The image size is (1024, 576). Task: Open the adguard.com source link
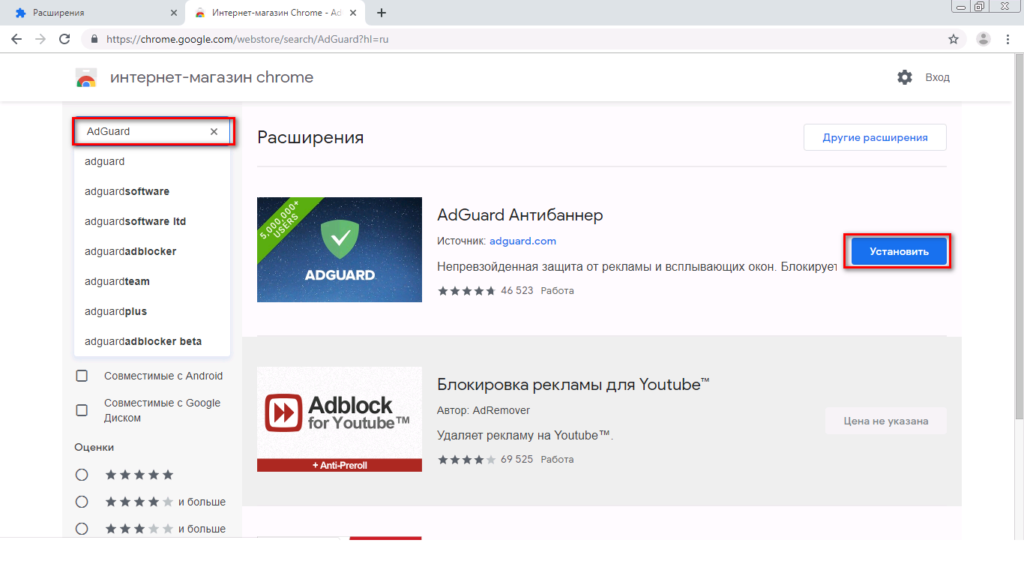[x=522, y=241]
